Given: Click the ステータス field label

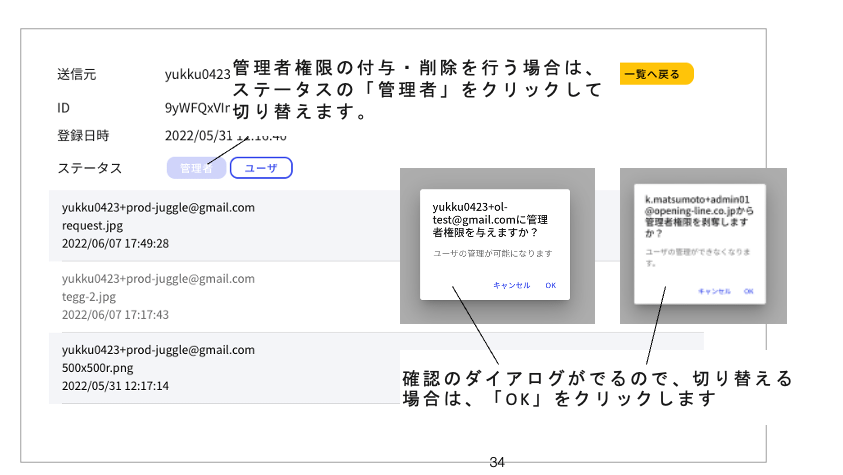Looking at the screenshot, I should click(90, 168).
